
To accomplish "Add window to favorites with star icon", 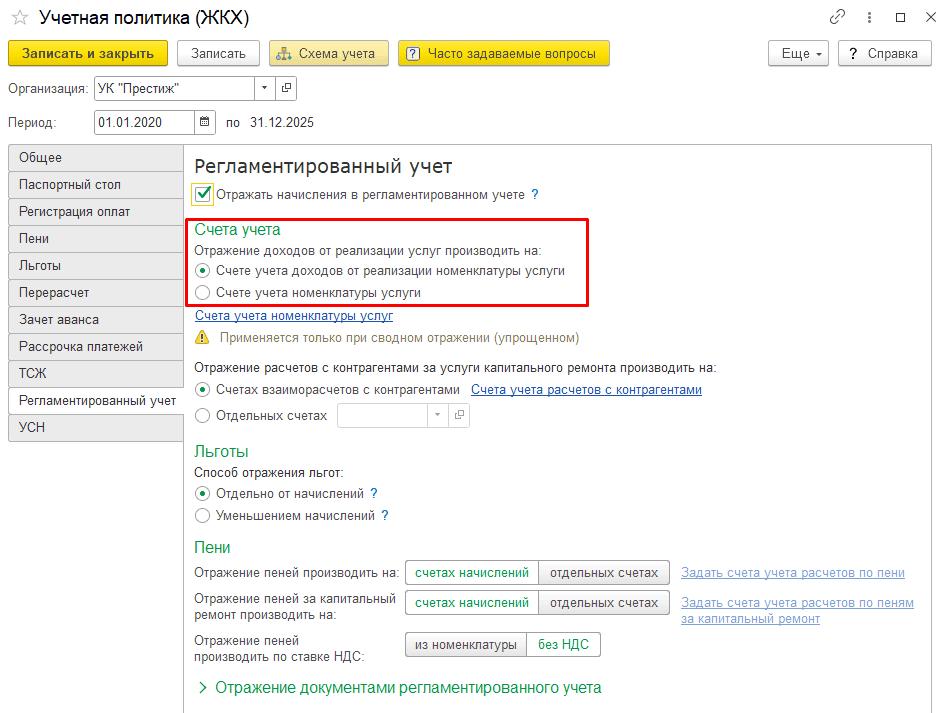I will coord(20,18).
